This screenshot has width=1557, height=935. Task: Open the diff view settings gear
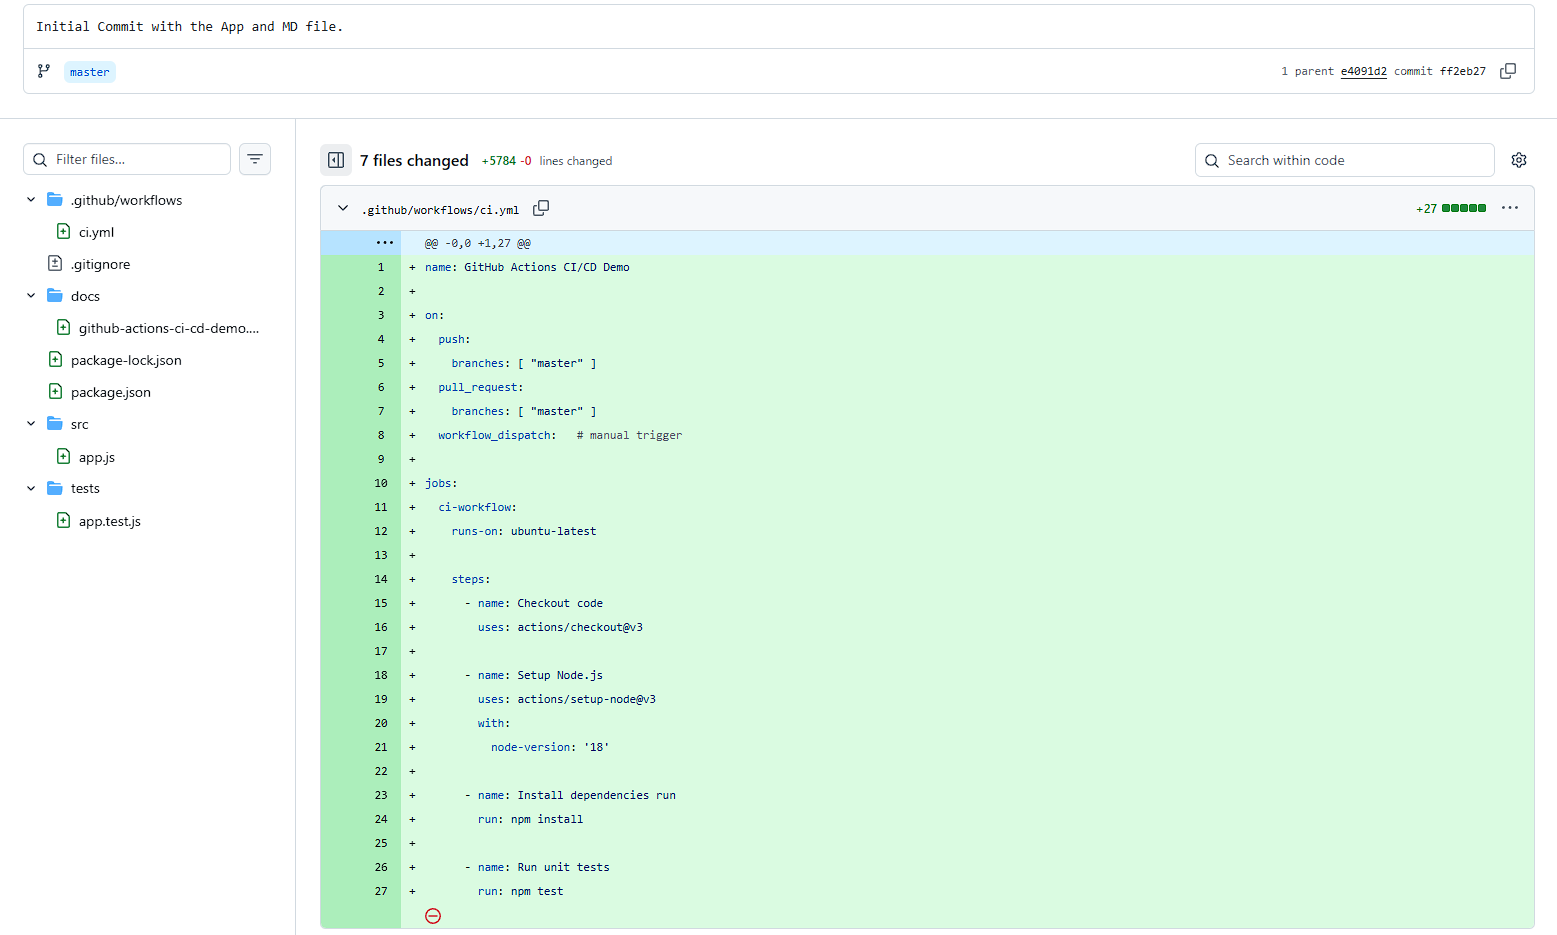click(1519, 160)
